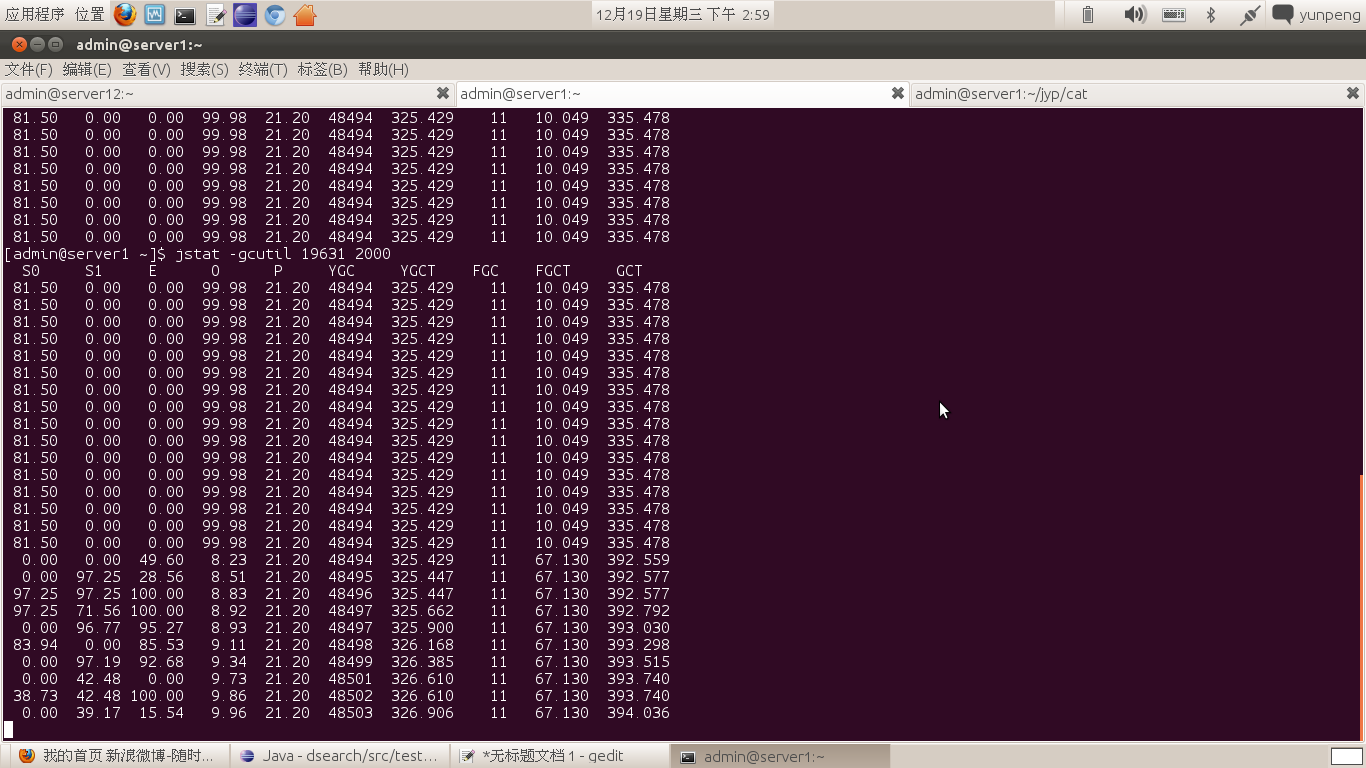
Task: Check the battery status indicator
Action: (x=1088, y=15)
